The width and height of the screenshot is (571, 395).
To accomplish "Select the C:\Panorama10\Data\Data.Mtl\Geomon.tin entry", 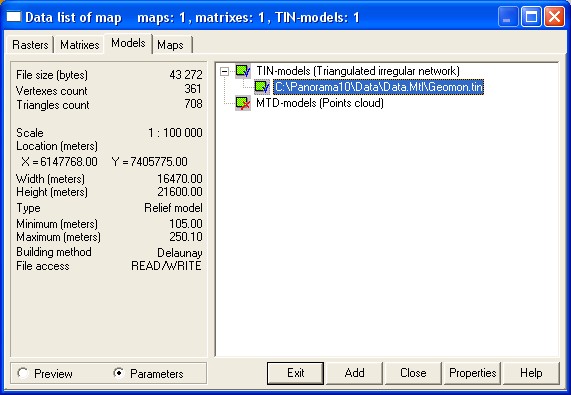I will [x=379, y=87].
